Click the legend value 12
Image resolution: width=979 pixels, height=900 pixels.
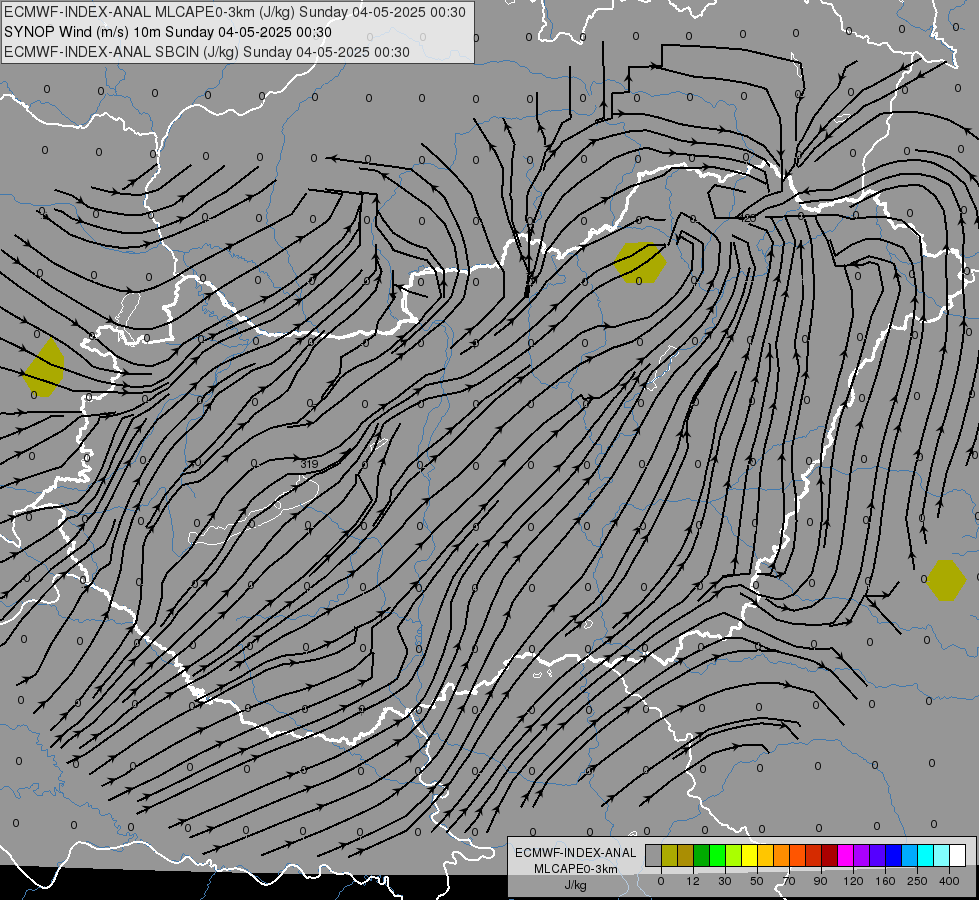[x=692, y=881]
